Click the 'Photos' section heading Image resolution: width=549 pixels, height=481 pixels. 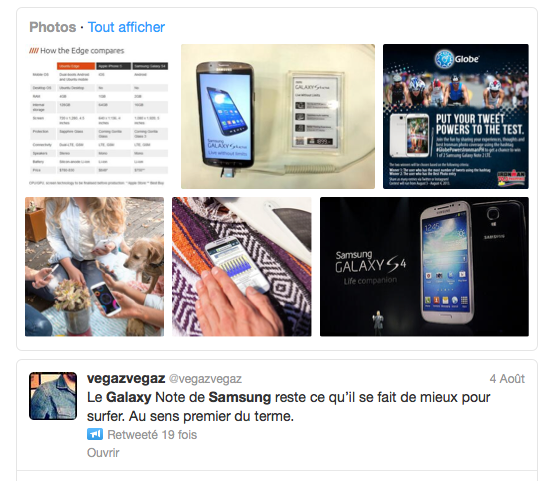coord(53,27)
